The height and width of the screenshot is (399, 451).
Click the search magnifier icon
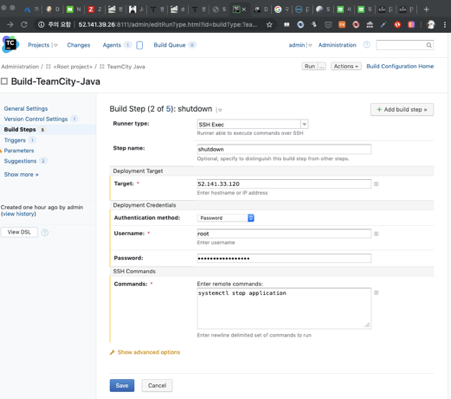click(x=429, y=45)
